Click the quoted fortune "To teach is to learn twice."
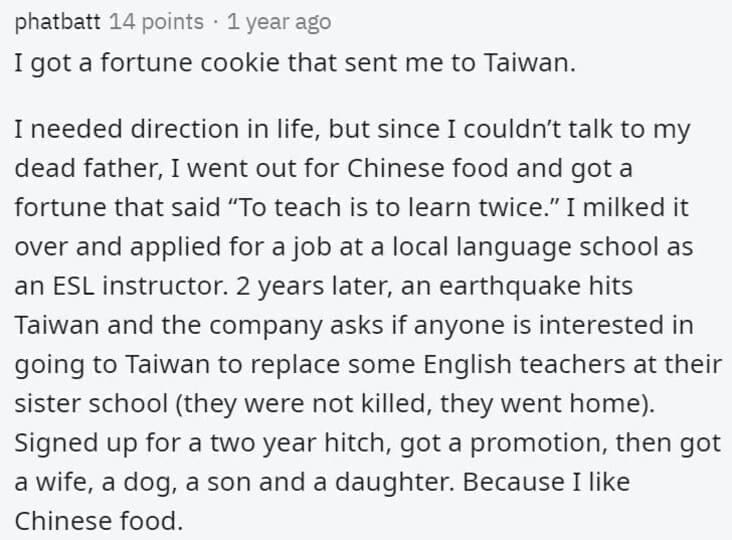732x540 pixels. point(439,205)
